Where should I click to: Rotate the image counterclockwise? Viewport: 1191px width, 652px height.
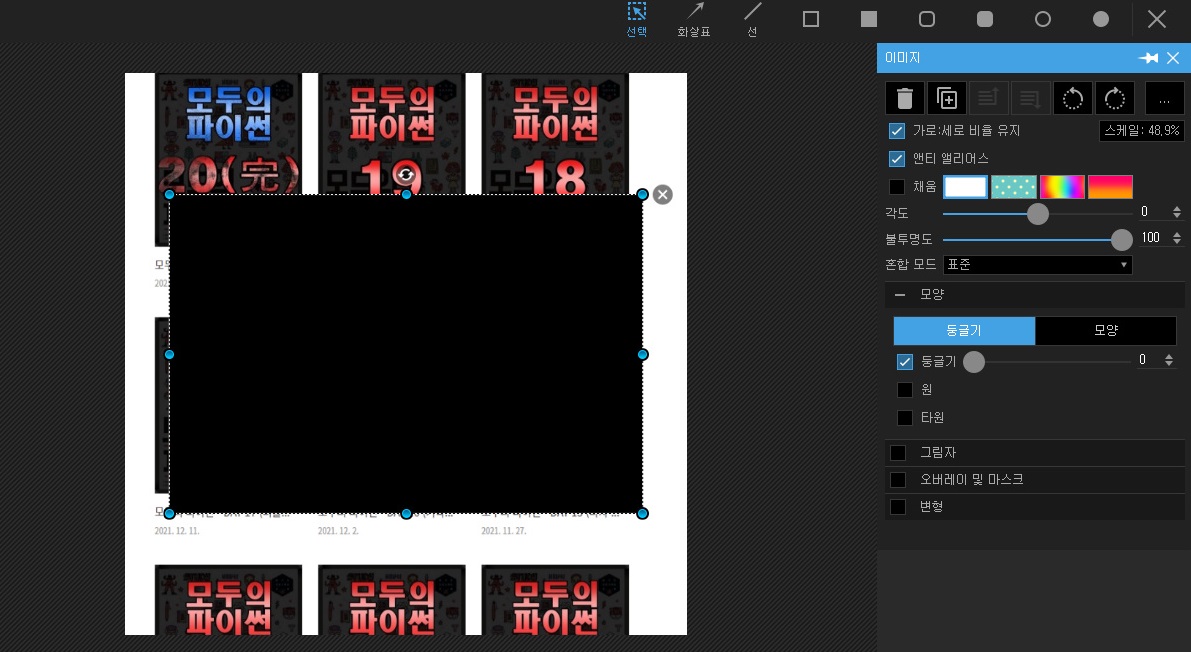(x=1073, y=98)
